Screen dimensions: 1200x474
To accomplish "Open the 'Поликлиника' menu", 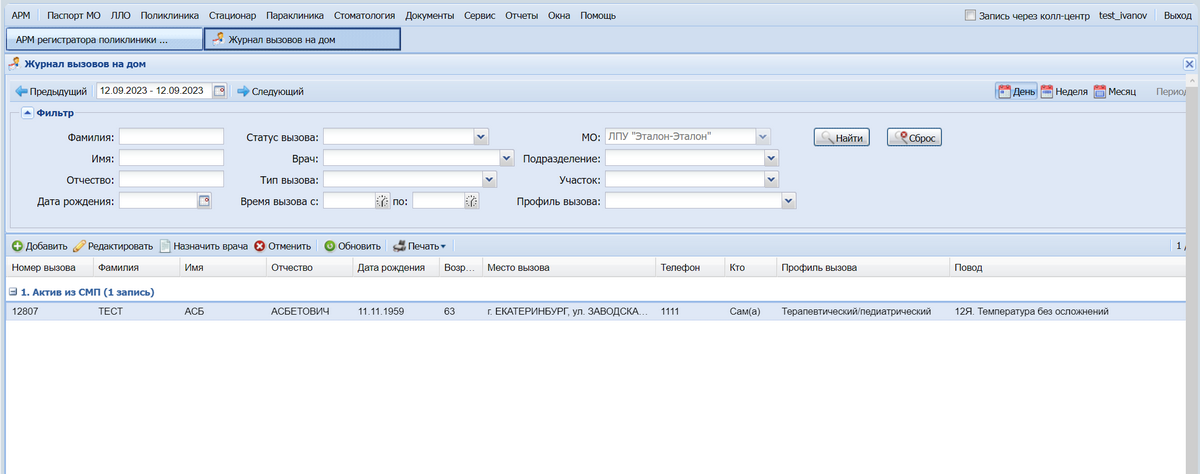I will click(169, 16).
